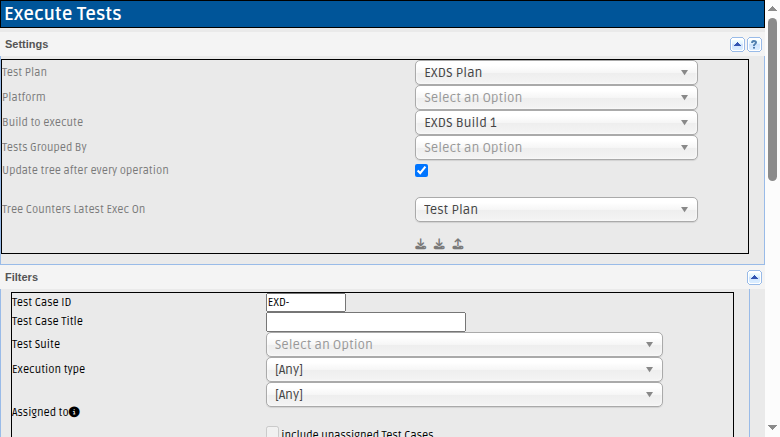Click the Filters section header text
This screenshot has width=780, height=437.
point(21,277)
